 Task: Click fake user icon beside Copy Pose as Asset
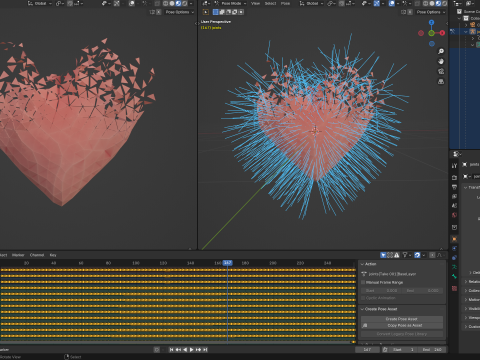point(365,325)
